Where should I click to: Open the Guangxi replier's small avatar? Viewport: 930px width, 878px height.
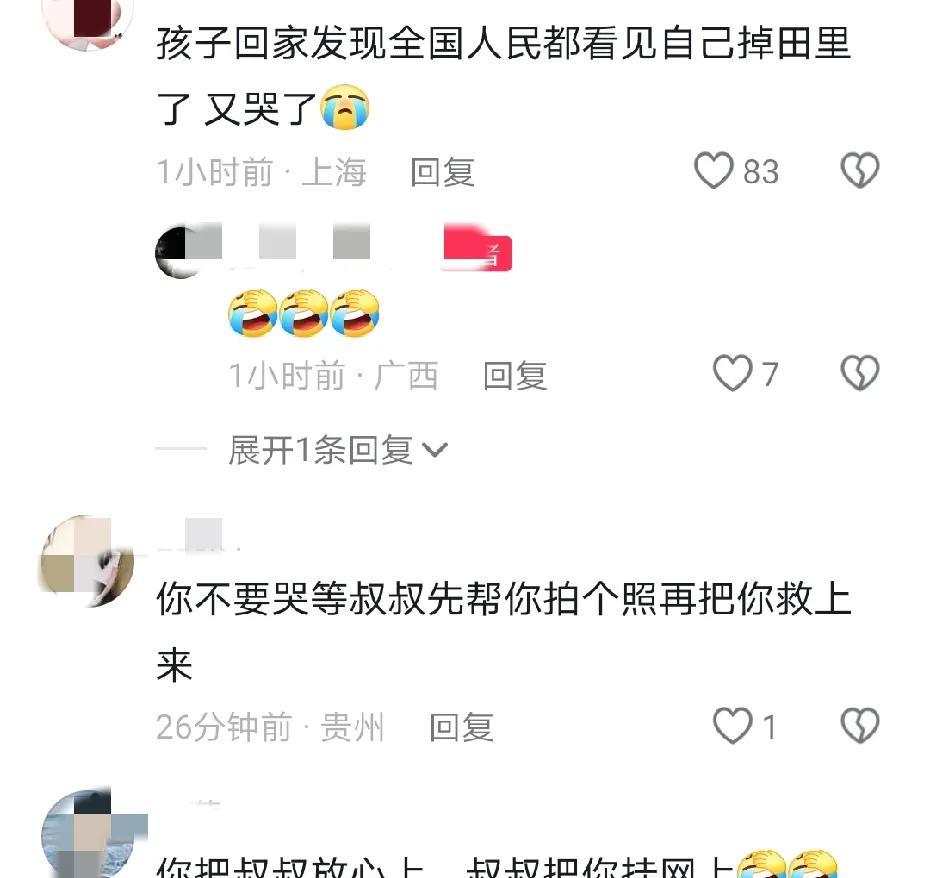point(178,252)
